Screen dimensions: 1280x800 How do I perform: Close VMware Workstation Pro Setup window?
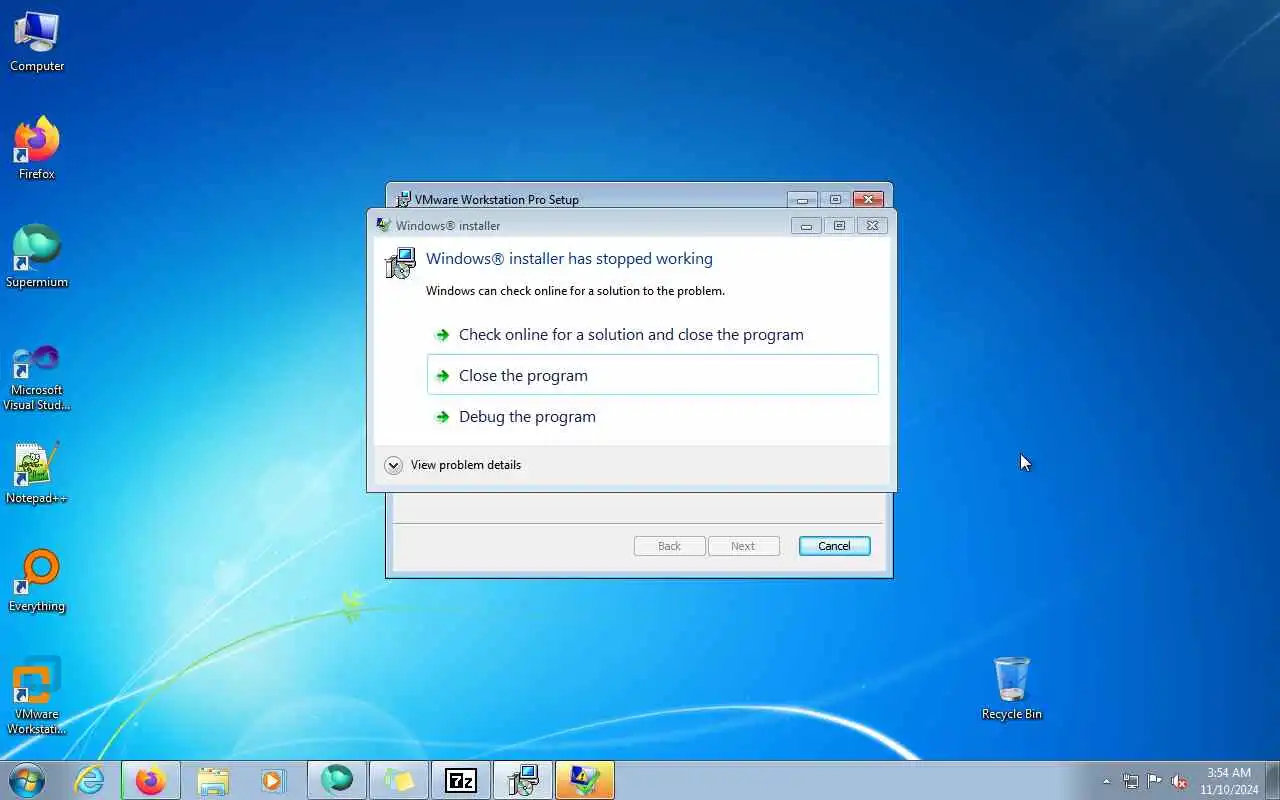point(869,199)
